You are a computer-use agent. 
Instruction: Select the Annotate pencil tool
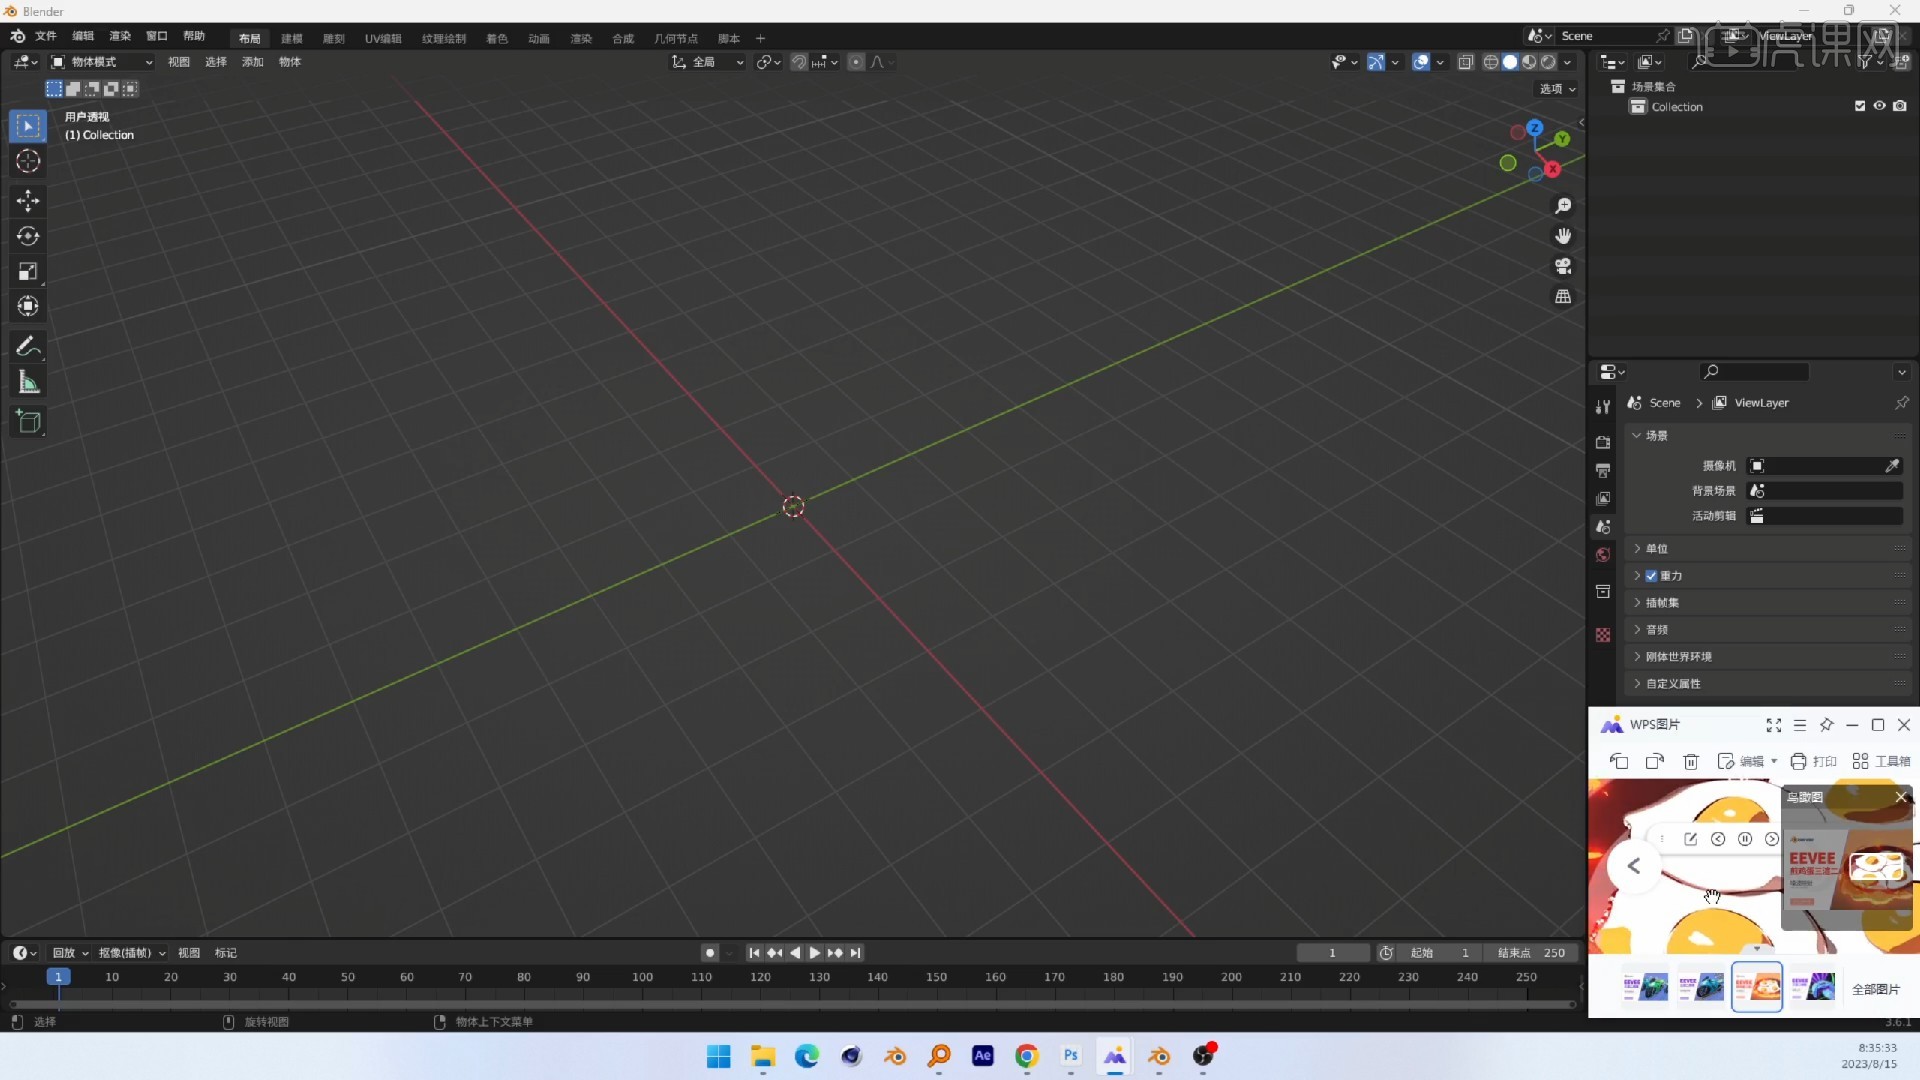click(x=28, y=346)
